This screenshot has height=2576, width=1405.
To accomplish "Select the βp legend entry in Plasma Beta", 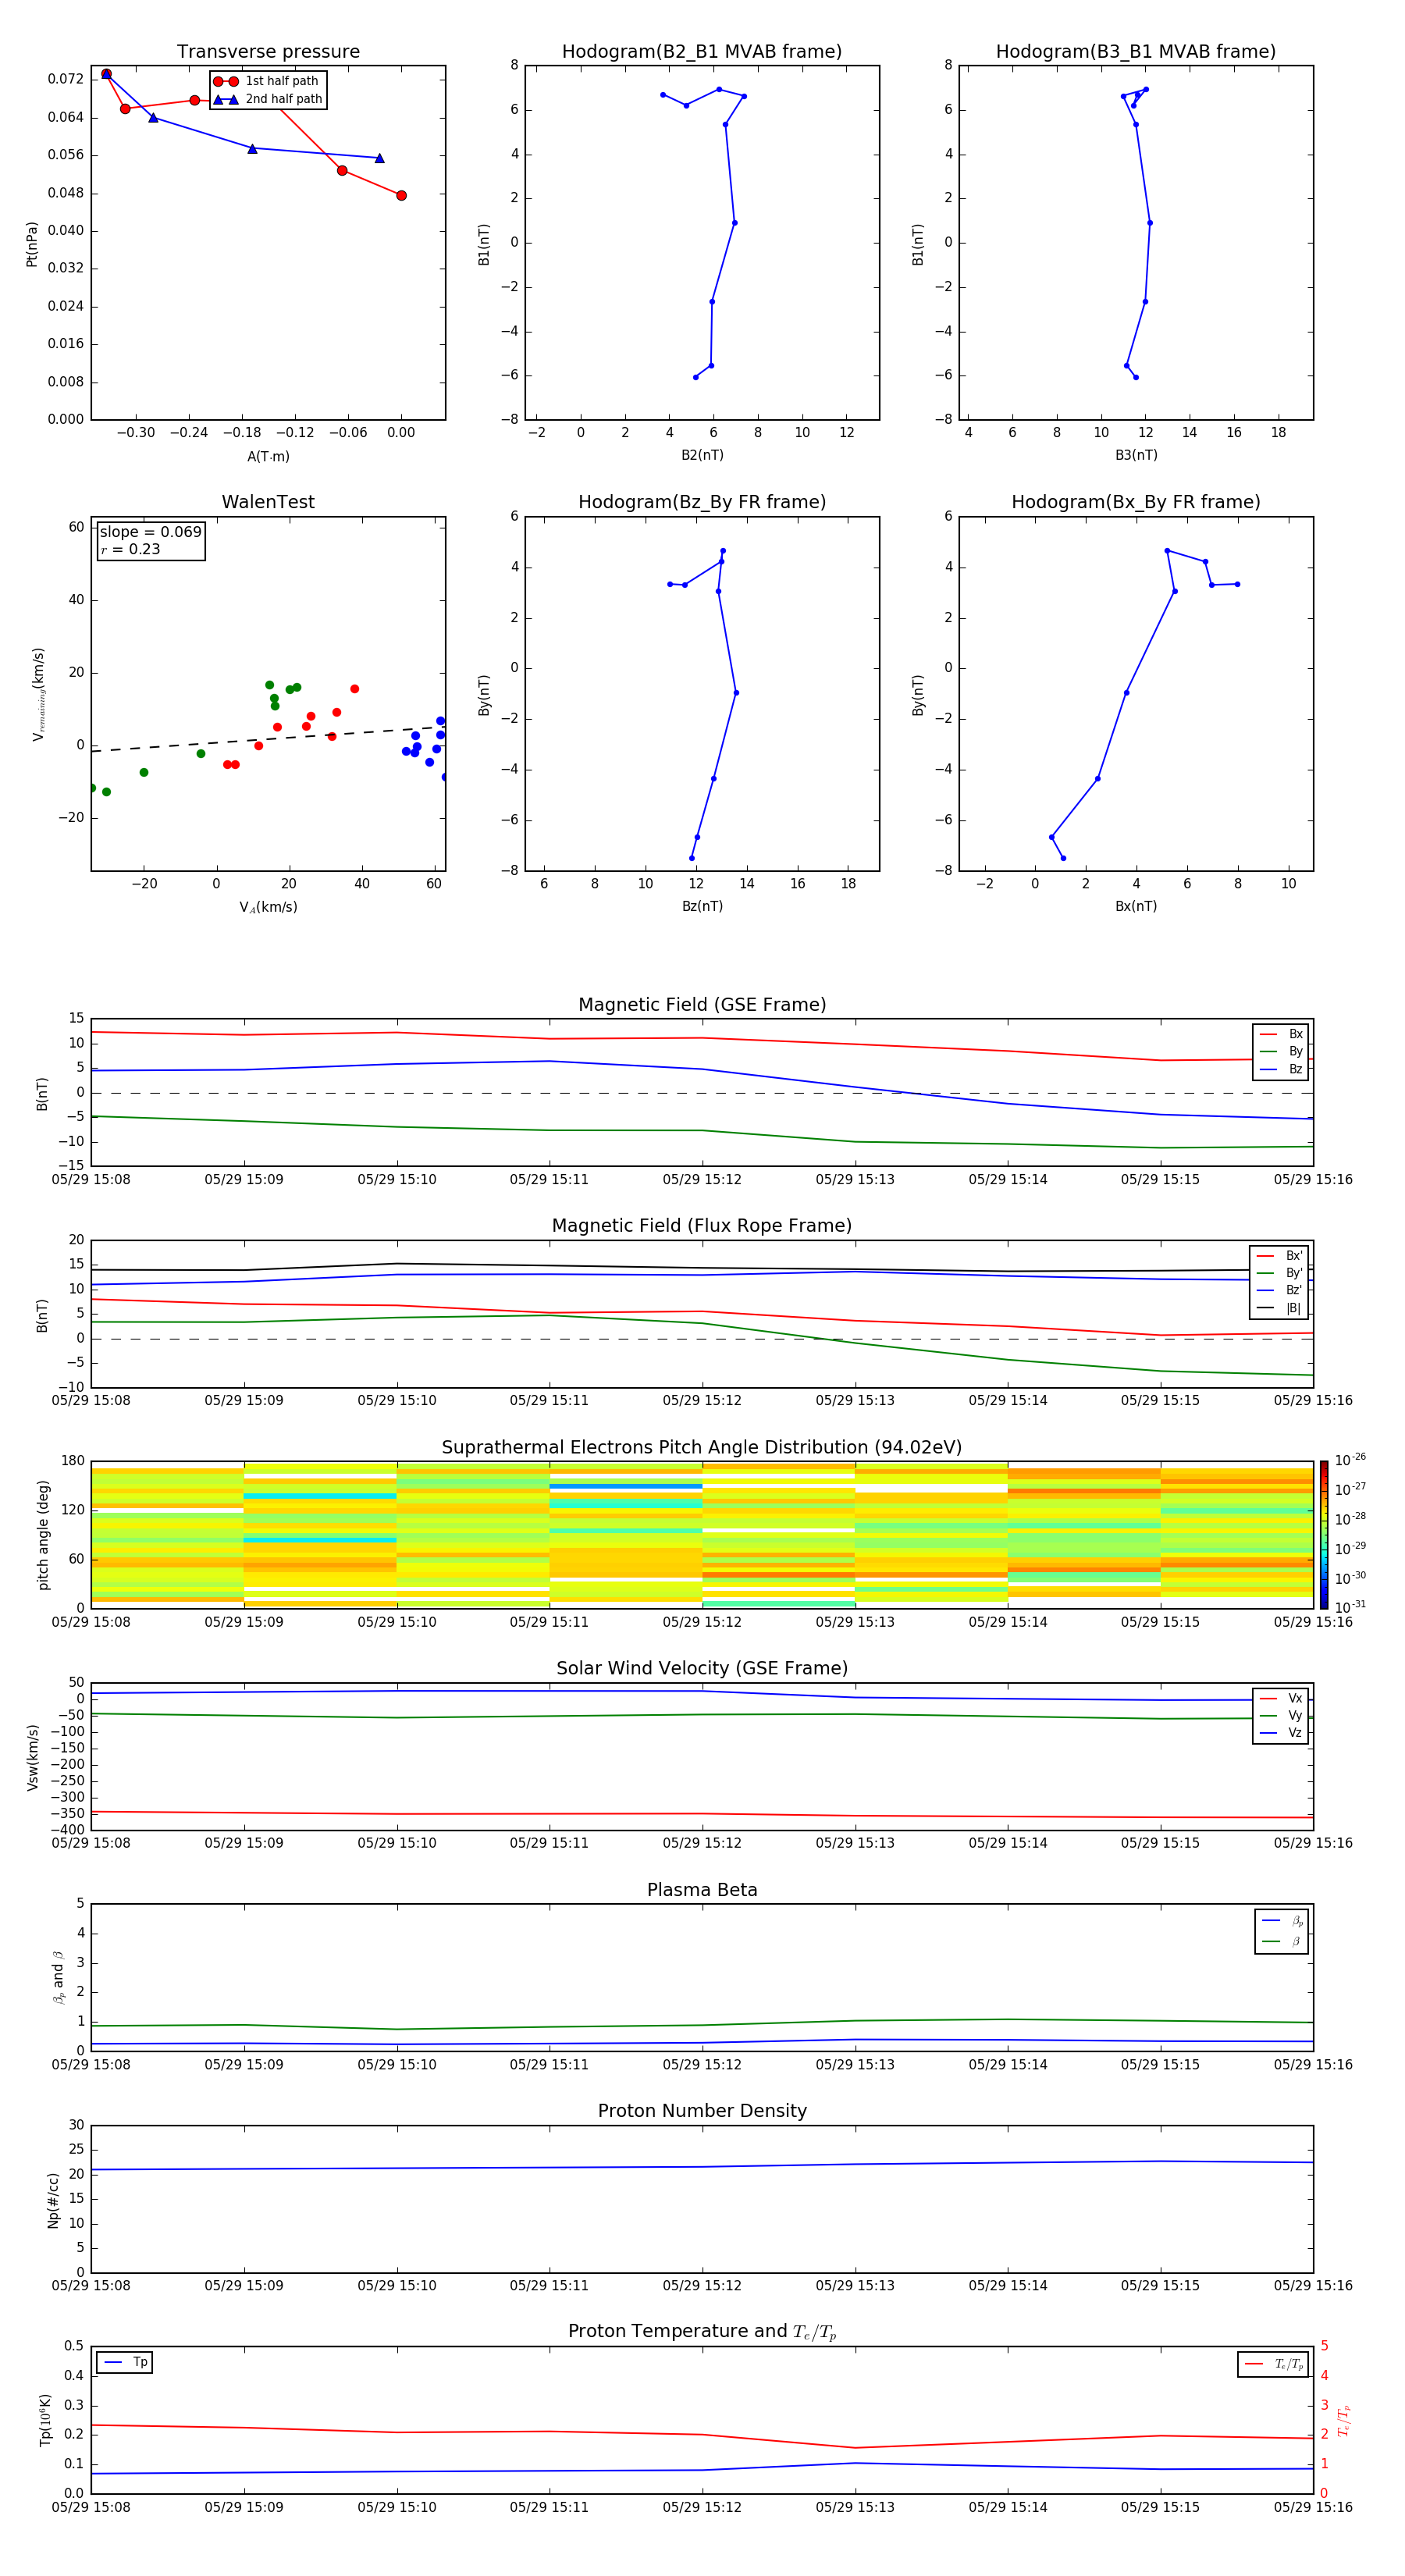I will [1282, 1921].
